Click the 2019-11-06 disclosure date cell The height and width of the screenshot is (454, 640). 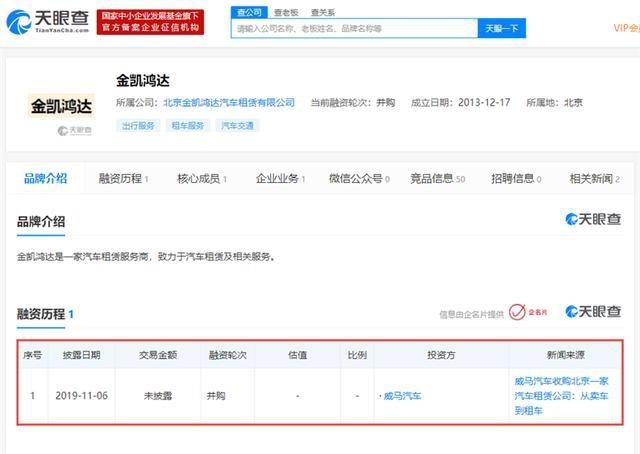pyautogui.click(x=82, y=396)
